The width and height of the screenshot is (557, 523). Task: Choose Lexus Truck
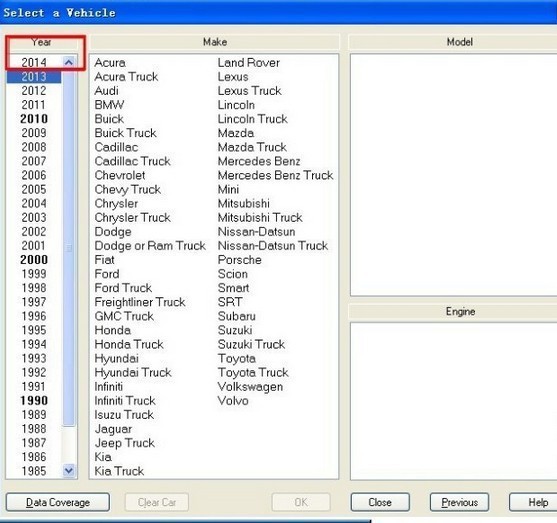(249, 91)
